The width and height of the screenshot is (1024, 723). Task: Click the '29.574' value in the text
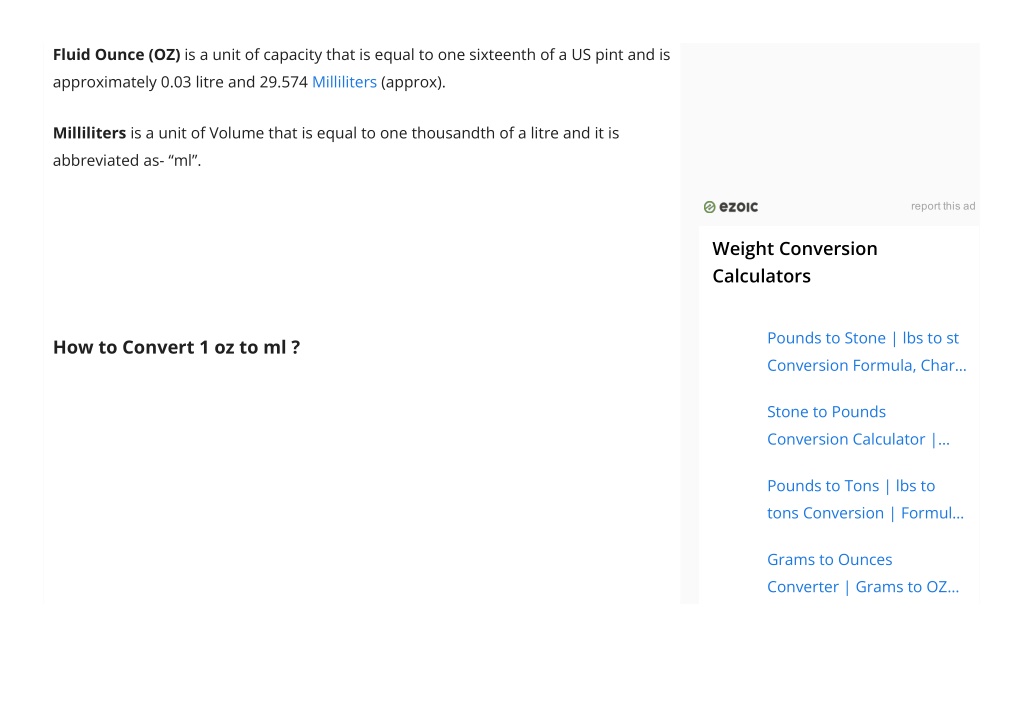[x=283, y=82]
